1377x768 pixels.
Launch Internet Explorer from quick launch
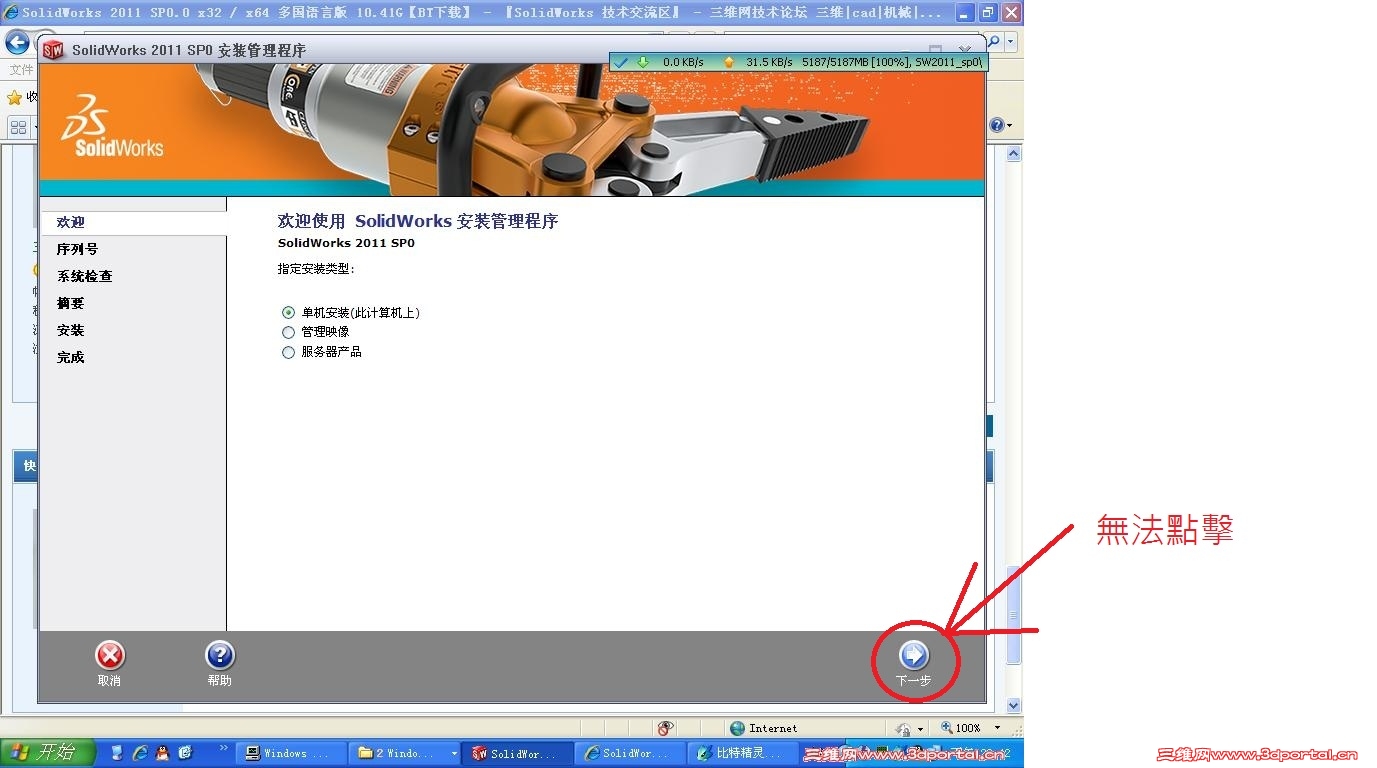click(140, 753)
